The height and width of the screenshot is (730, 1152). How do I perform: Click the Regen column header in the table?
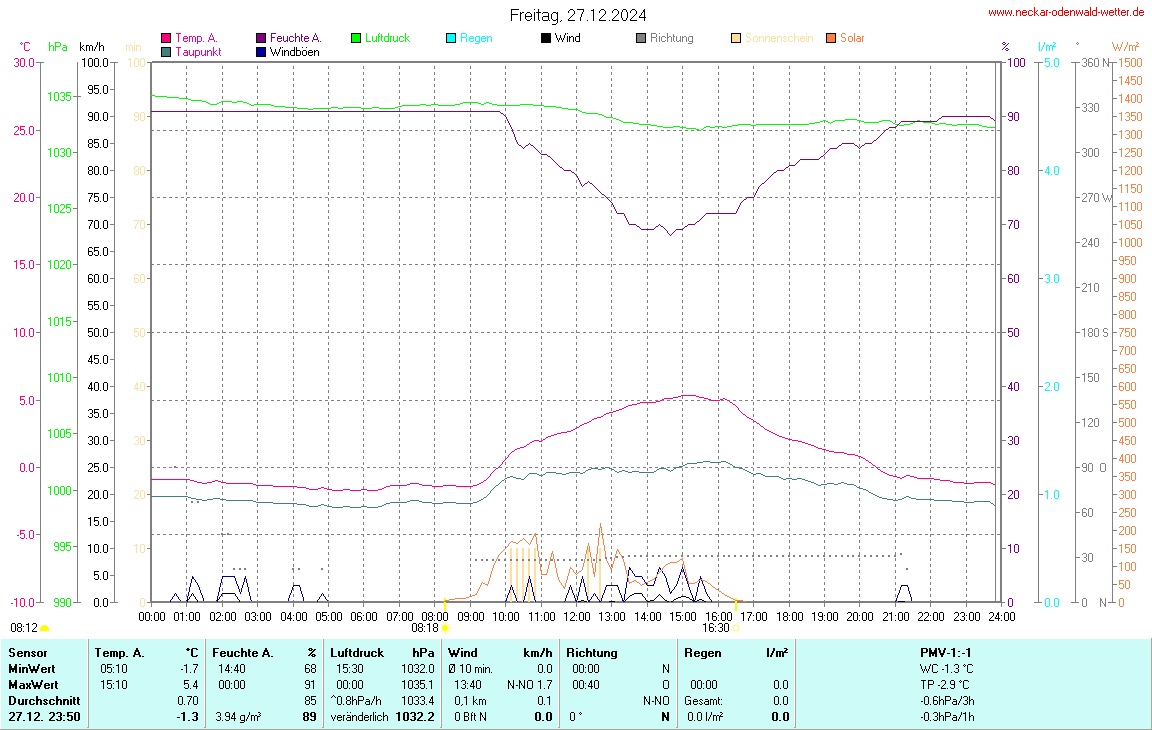click(x=703, y=652)
